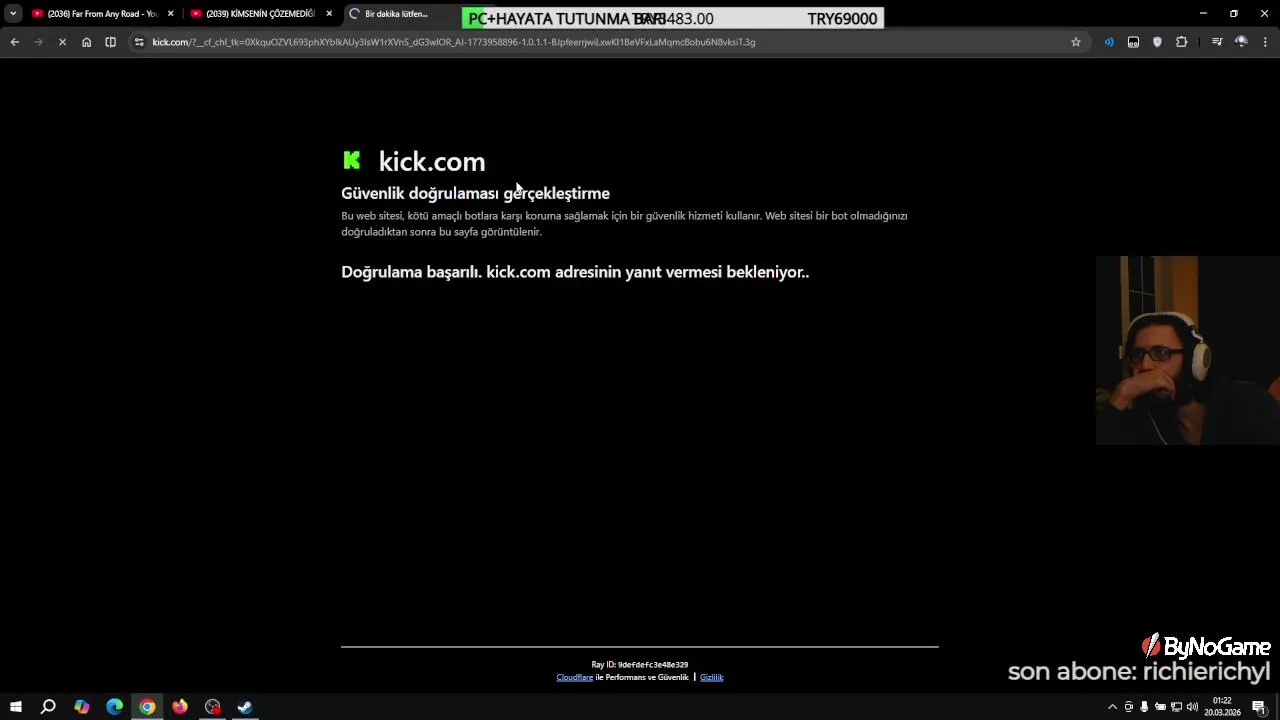Launch Copilot from the taskbar
Viewport: 1280px width, 720px height.
click(81, 707)
